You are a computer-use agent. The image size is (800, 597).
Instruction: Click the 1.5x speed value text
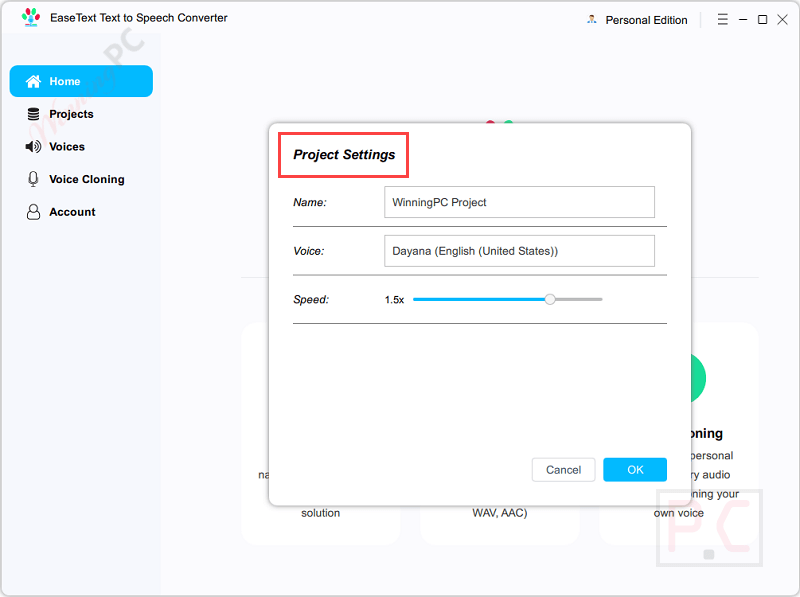point(394,300)
